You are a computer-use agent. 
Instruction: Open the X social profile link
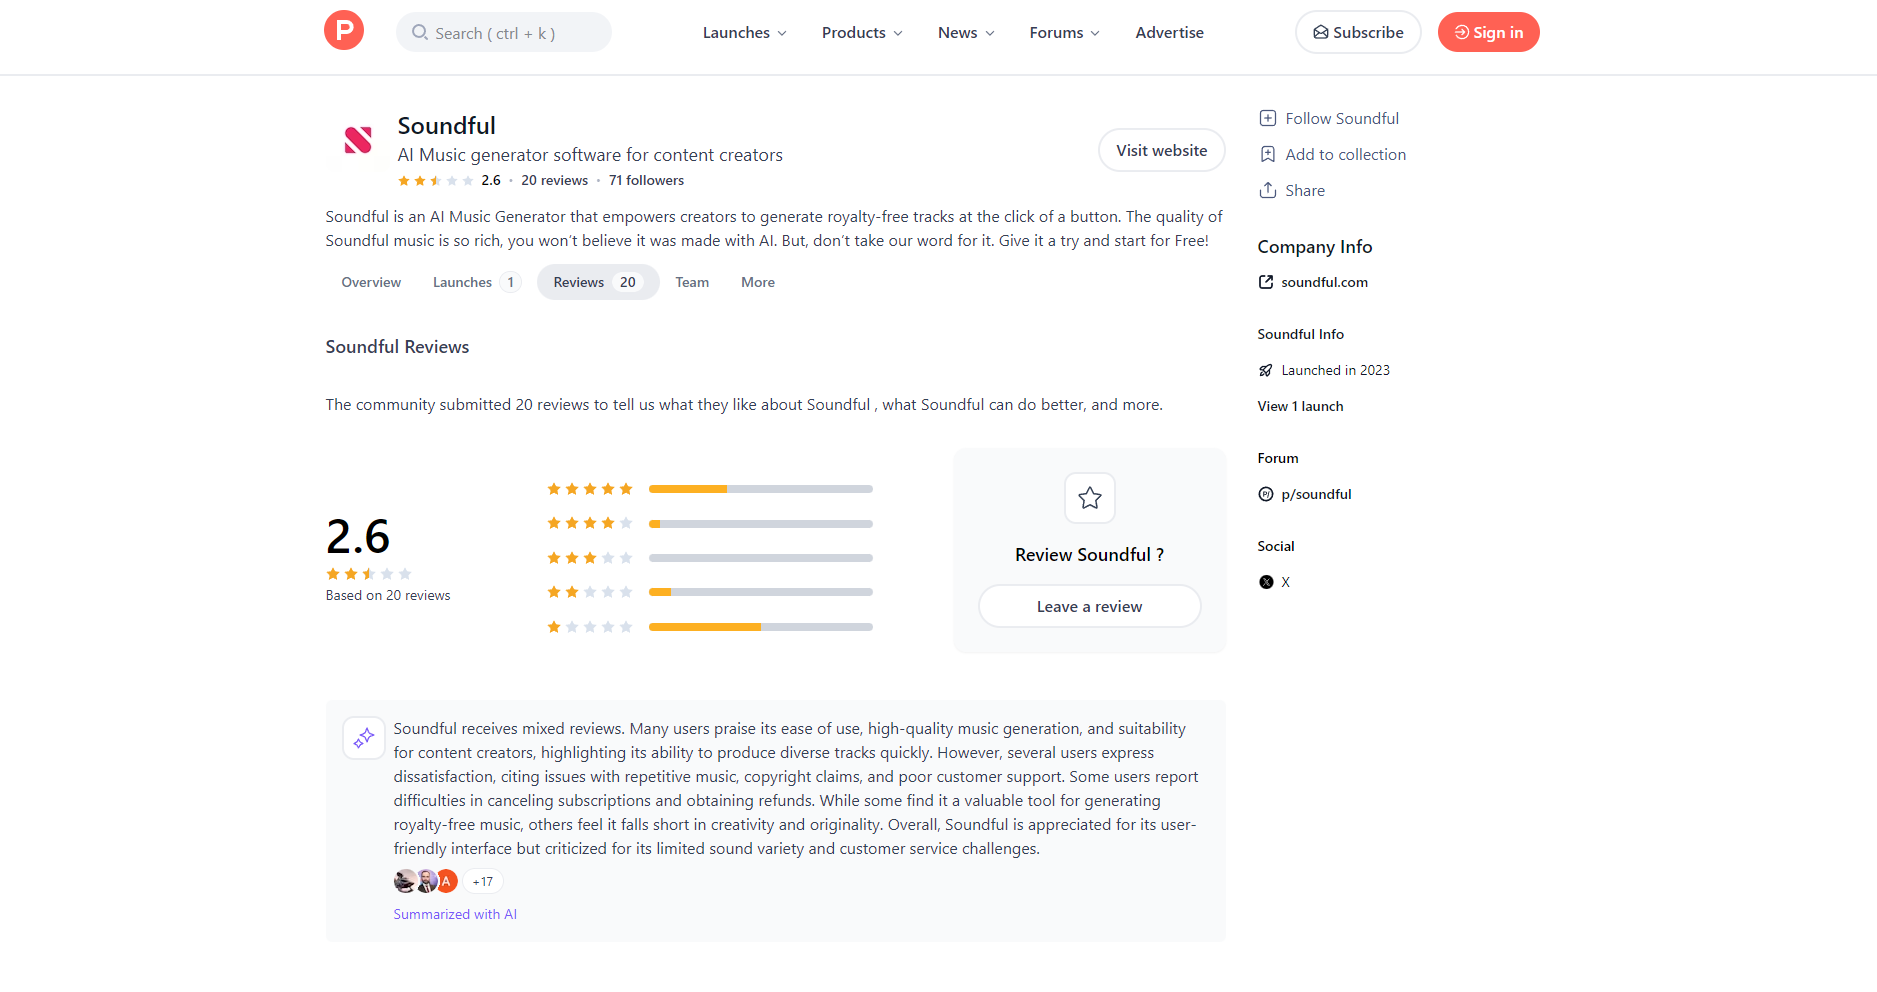click(1285, 582)
